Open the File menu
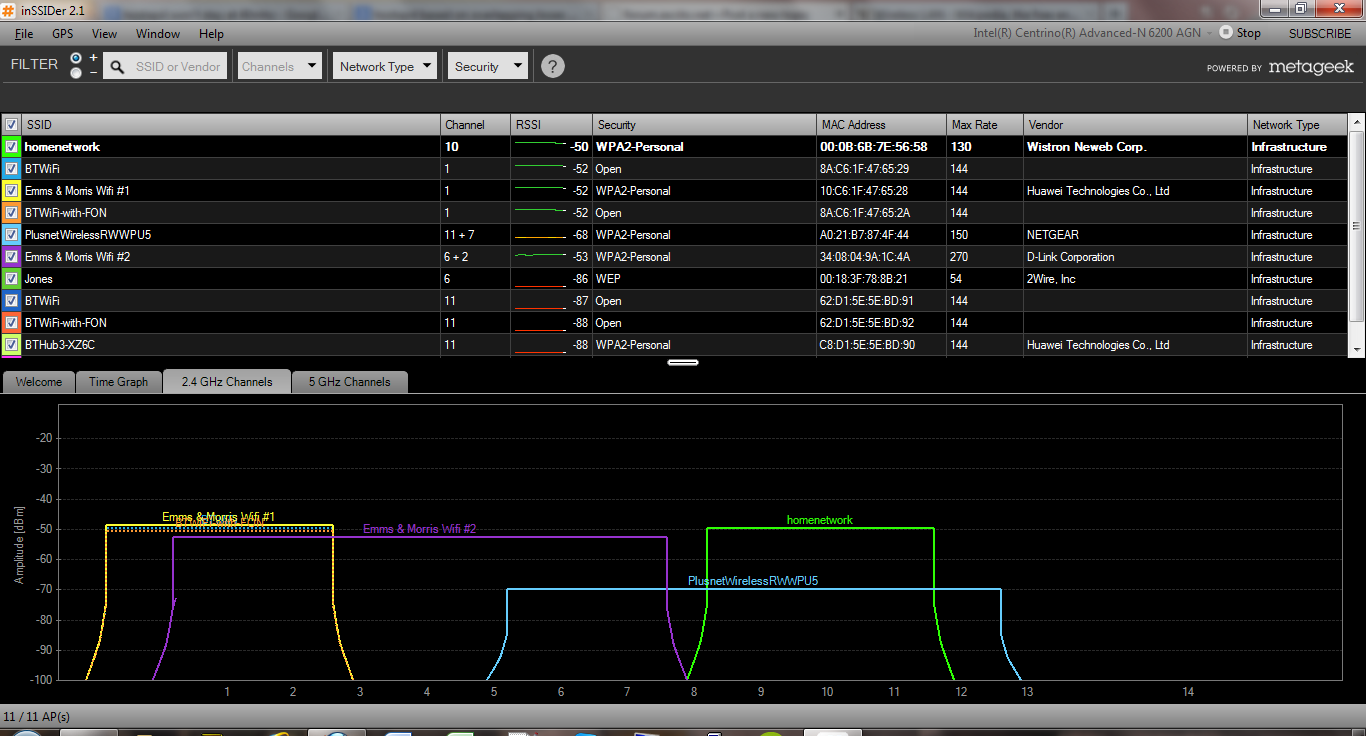 coord(24,33)
